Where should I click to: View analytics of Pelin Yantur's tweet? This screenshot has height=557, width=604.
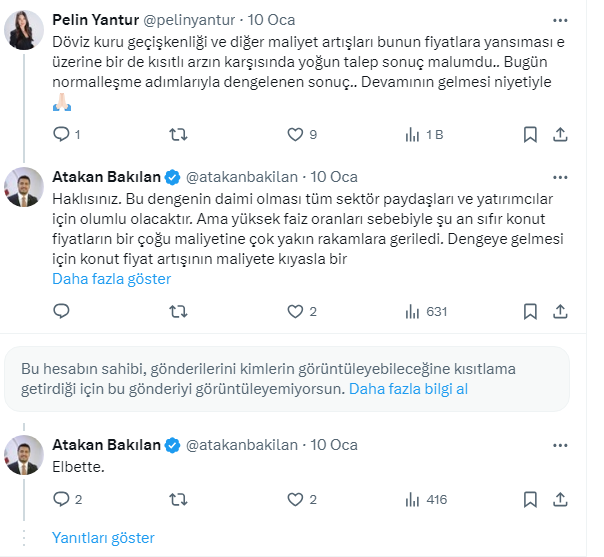(x=412, y=134)
